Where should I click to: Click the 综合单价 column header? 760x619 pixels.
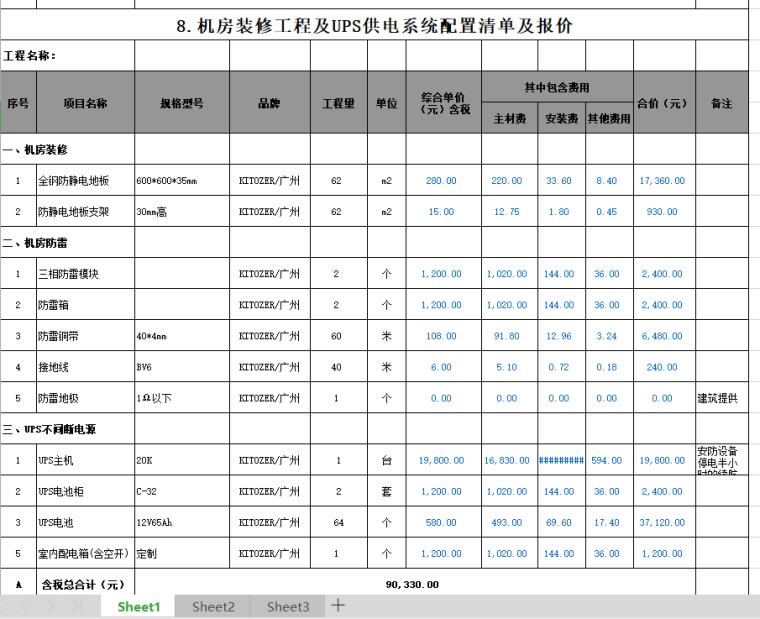pyautogui.click(x=440, y=103)
